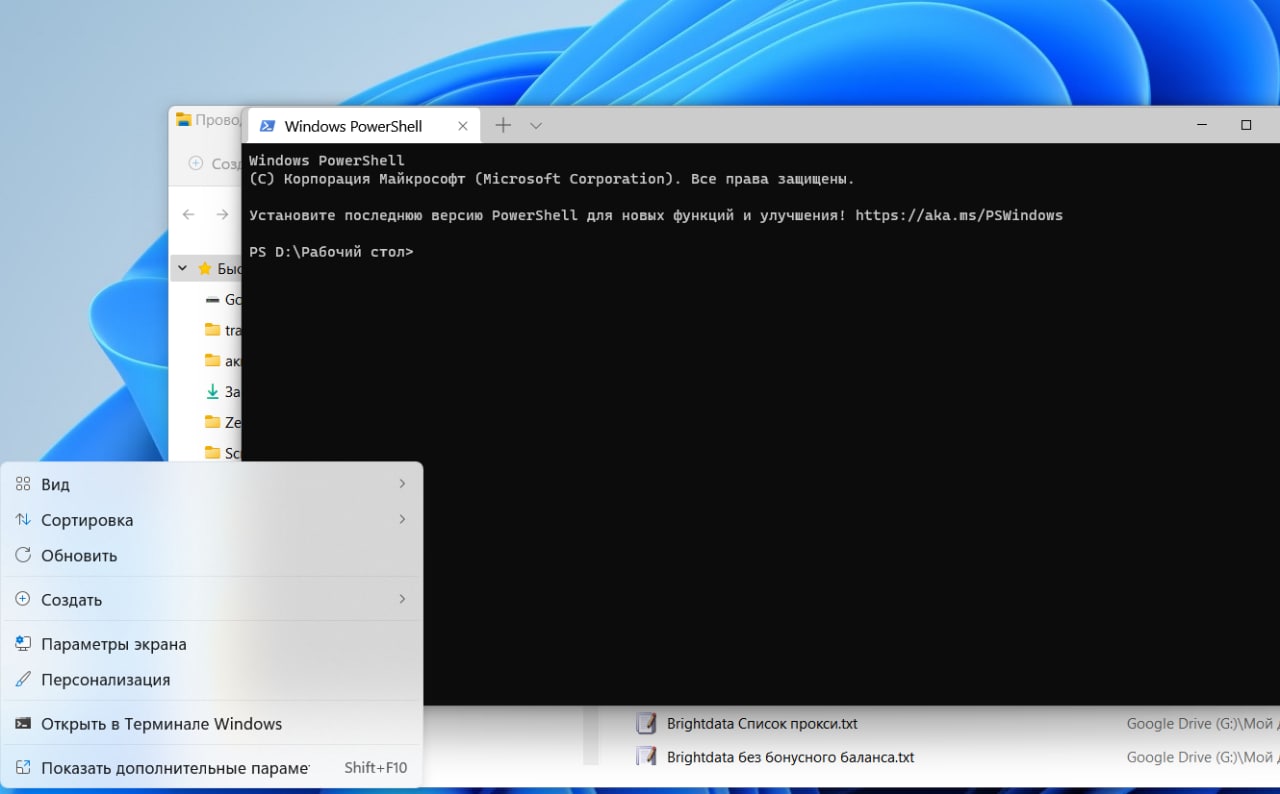Click the terminal icon in context menu
Viewport: 1280px width, 794px height.
23,724
